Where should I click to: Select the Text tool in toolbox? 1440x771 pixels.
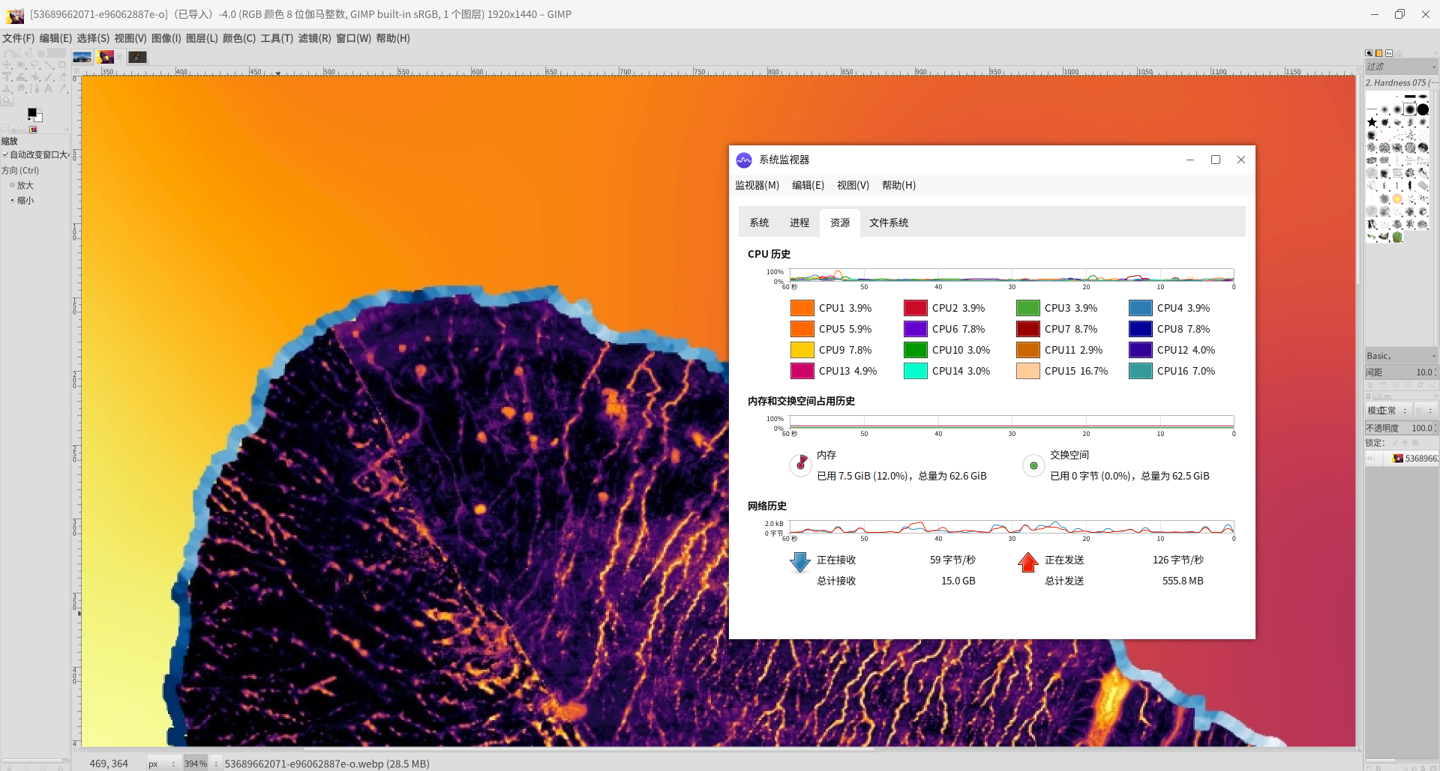coord(48,89)
